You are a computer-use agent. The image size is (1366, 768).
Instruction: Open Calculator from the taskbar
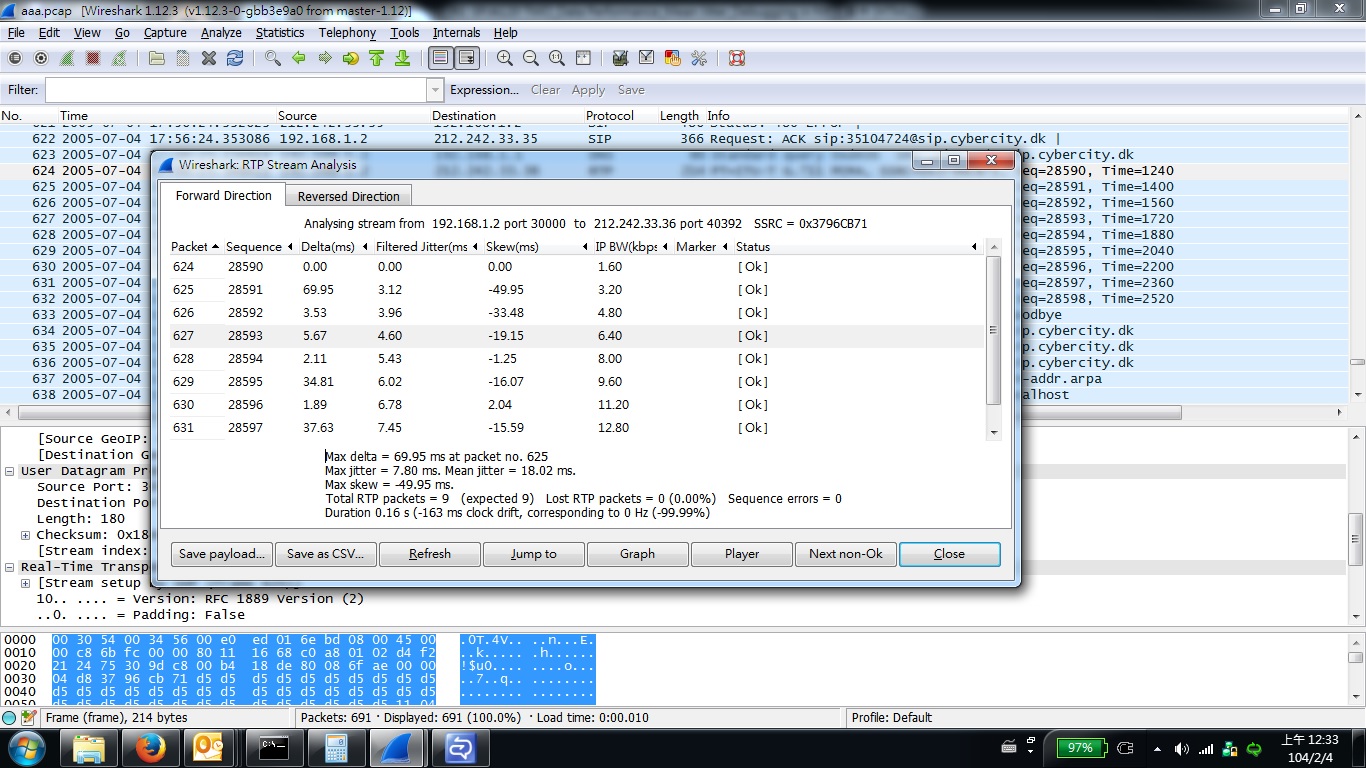(x=336, y=747)
